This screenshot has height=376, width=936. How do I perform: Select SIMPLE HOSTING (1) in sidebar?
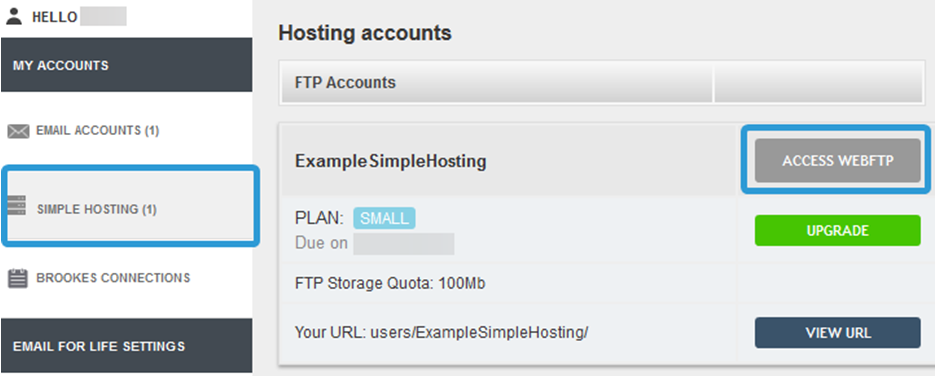[x=97, y=209]
